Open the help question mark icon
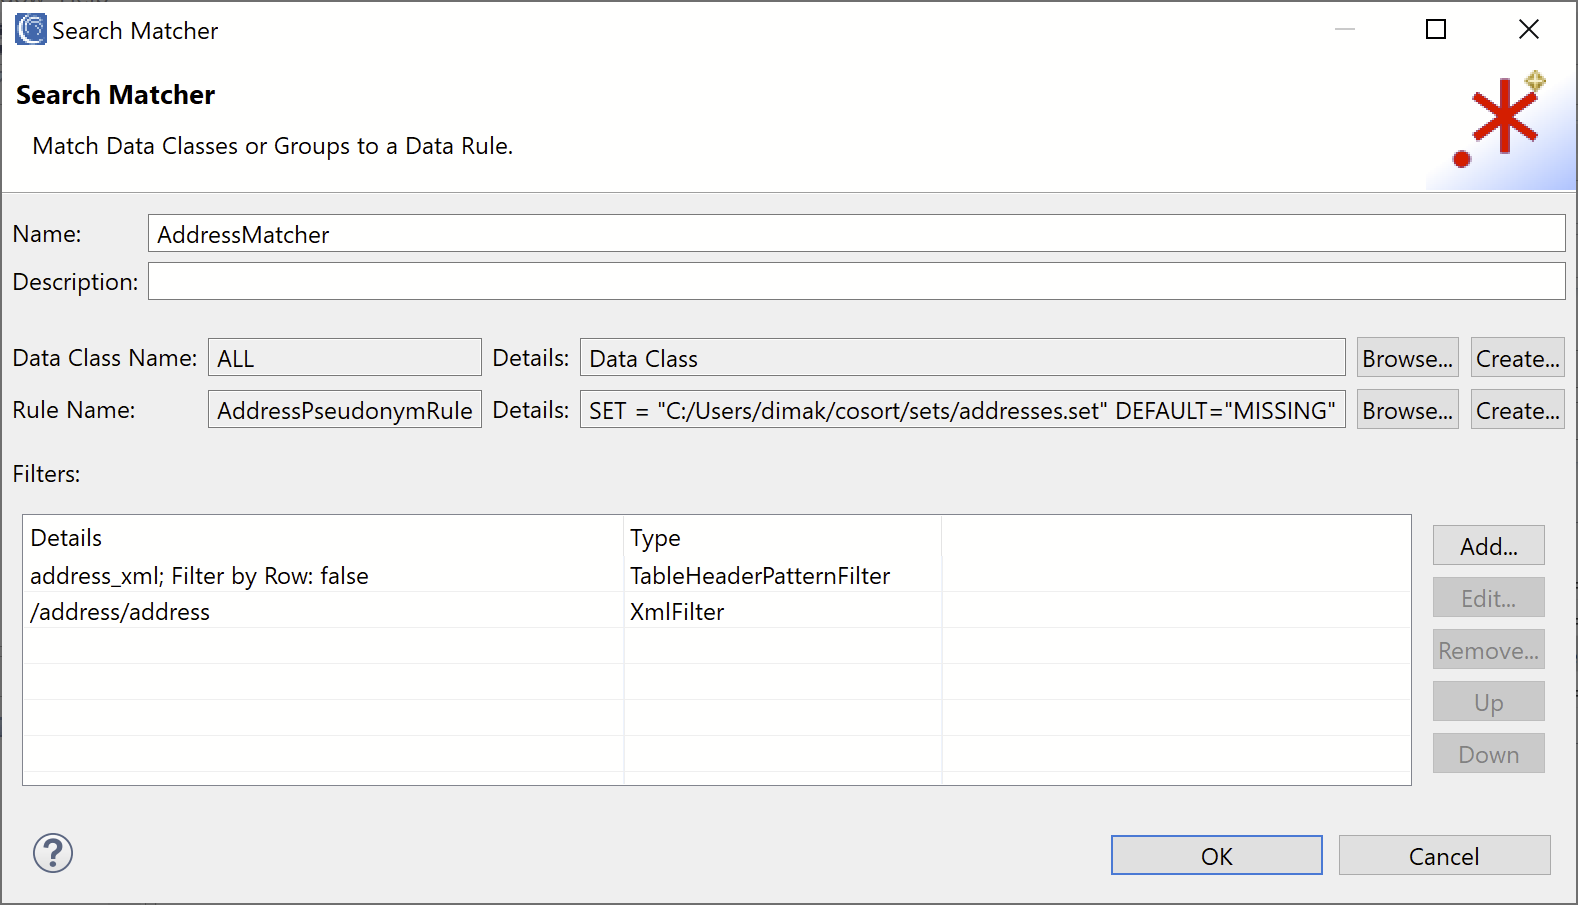 tap(53, 853)
